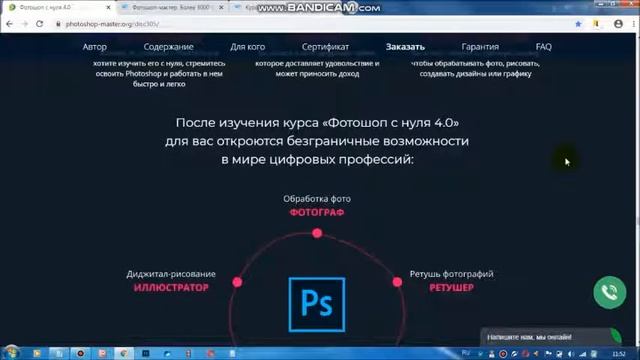Click the RU language indicator

pyautogui.click(x=466, y=353)
